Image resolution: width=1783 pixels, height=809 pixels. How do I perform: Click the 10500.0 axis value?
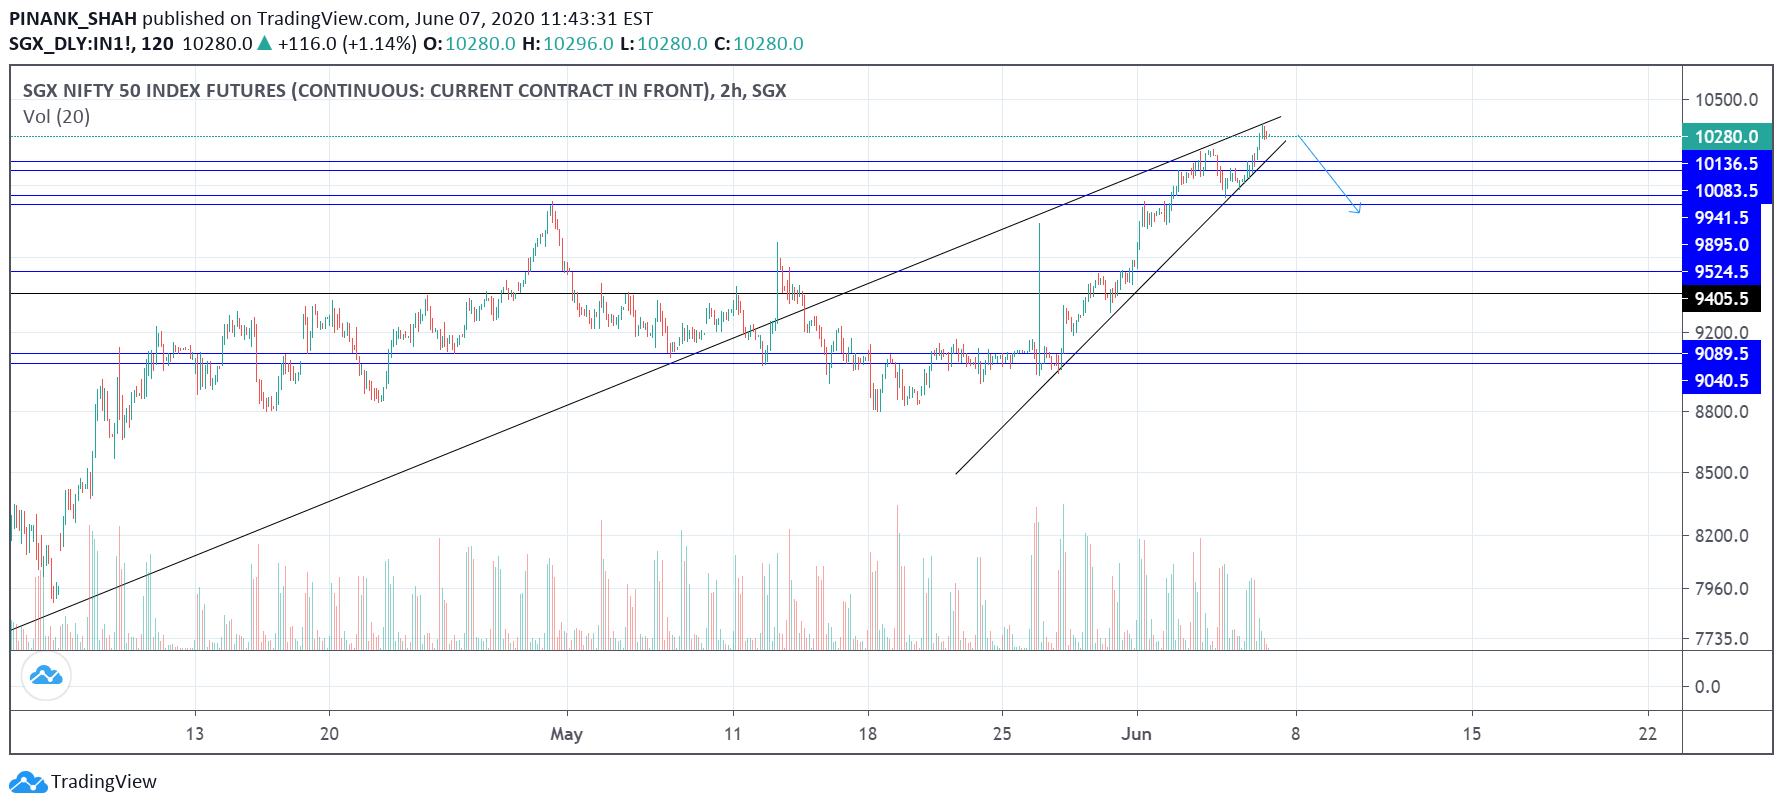tap(1726, 100)
